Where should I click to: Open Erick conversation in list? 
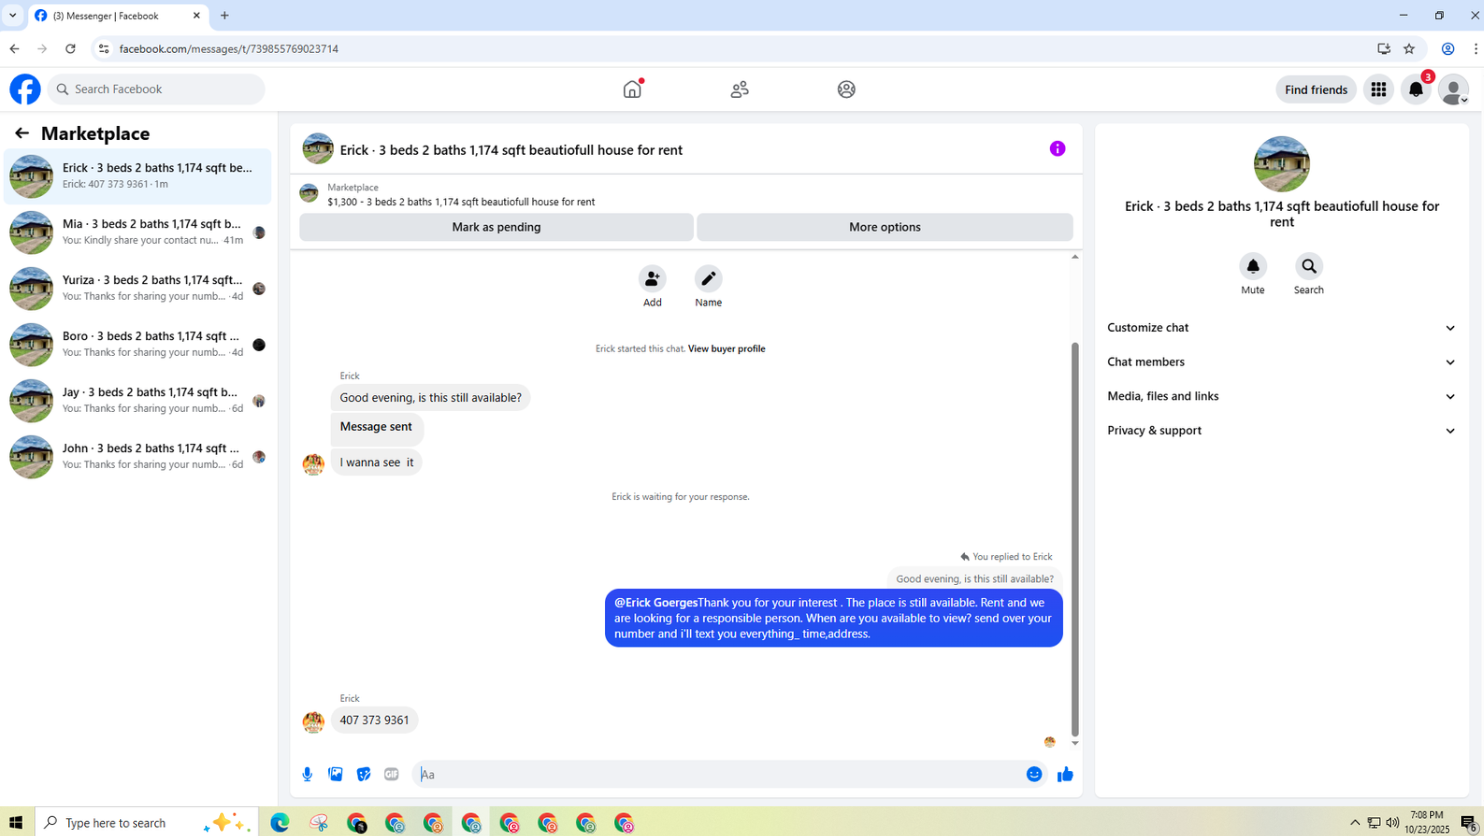(x=138, y=176)
